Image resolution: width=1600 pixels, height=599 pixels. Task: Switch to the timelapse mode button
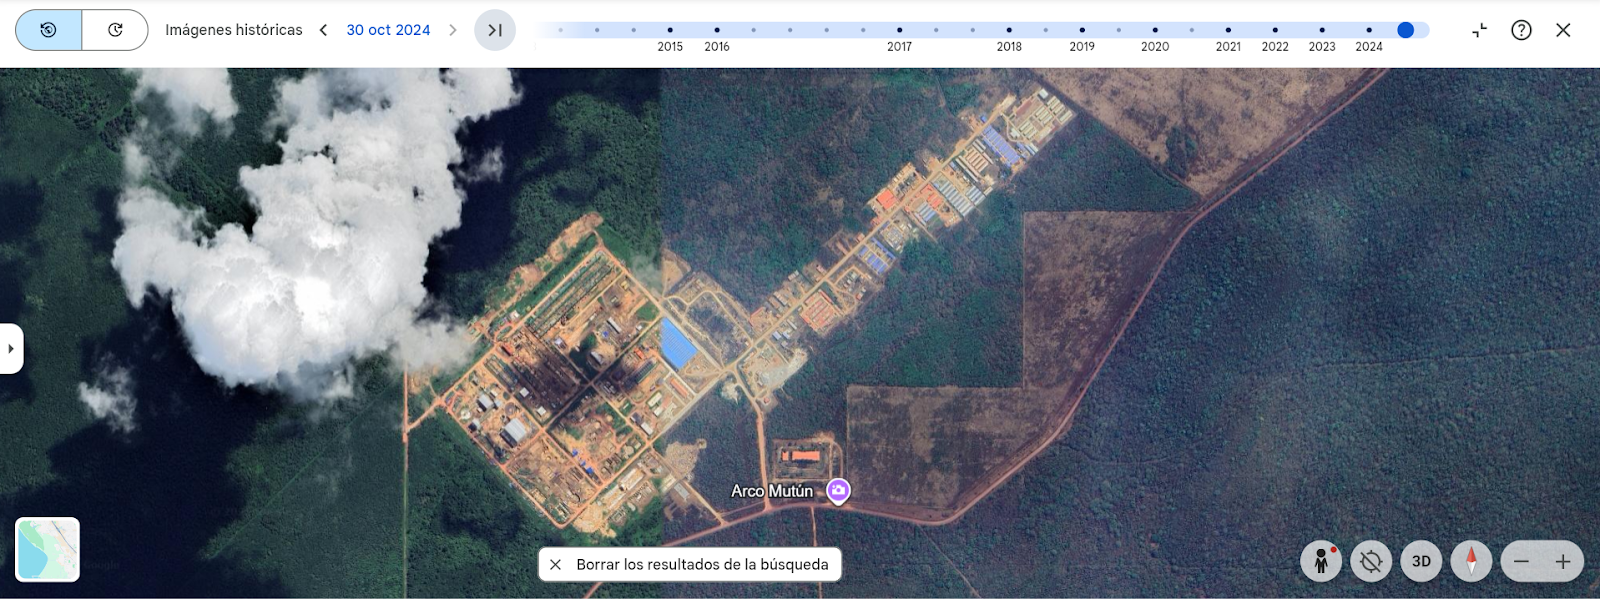(x=115, y=30)
